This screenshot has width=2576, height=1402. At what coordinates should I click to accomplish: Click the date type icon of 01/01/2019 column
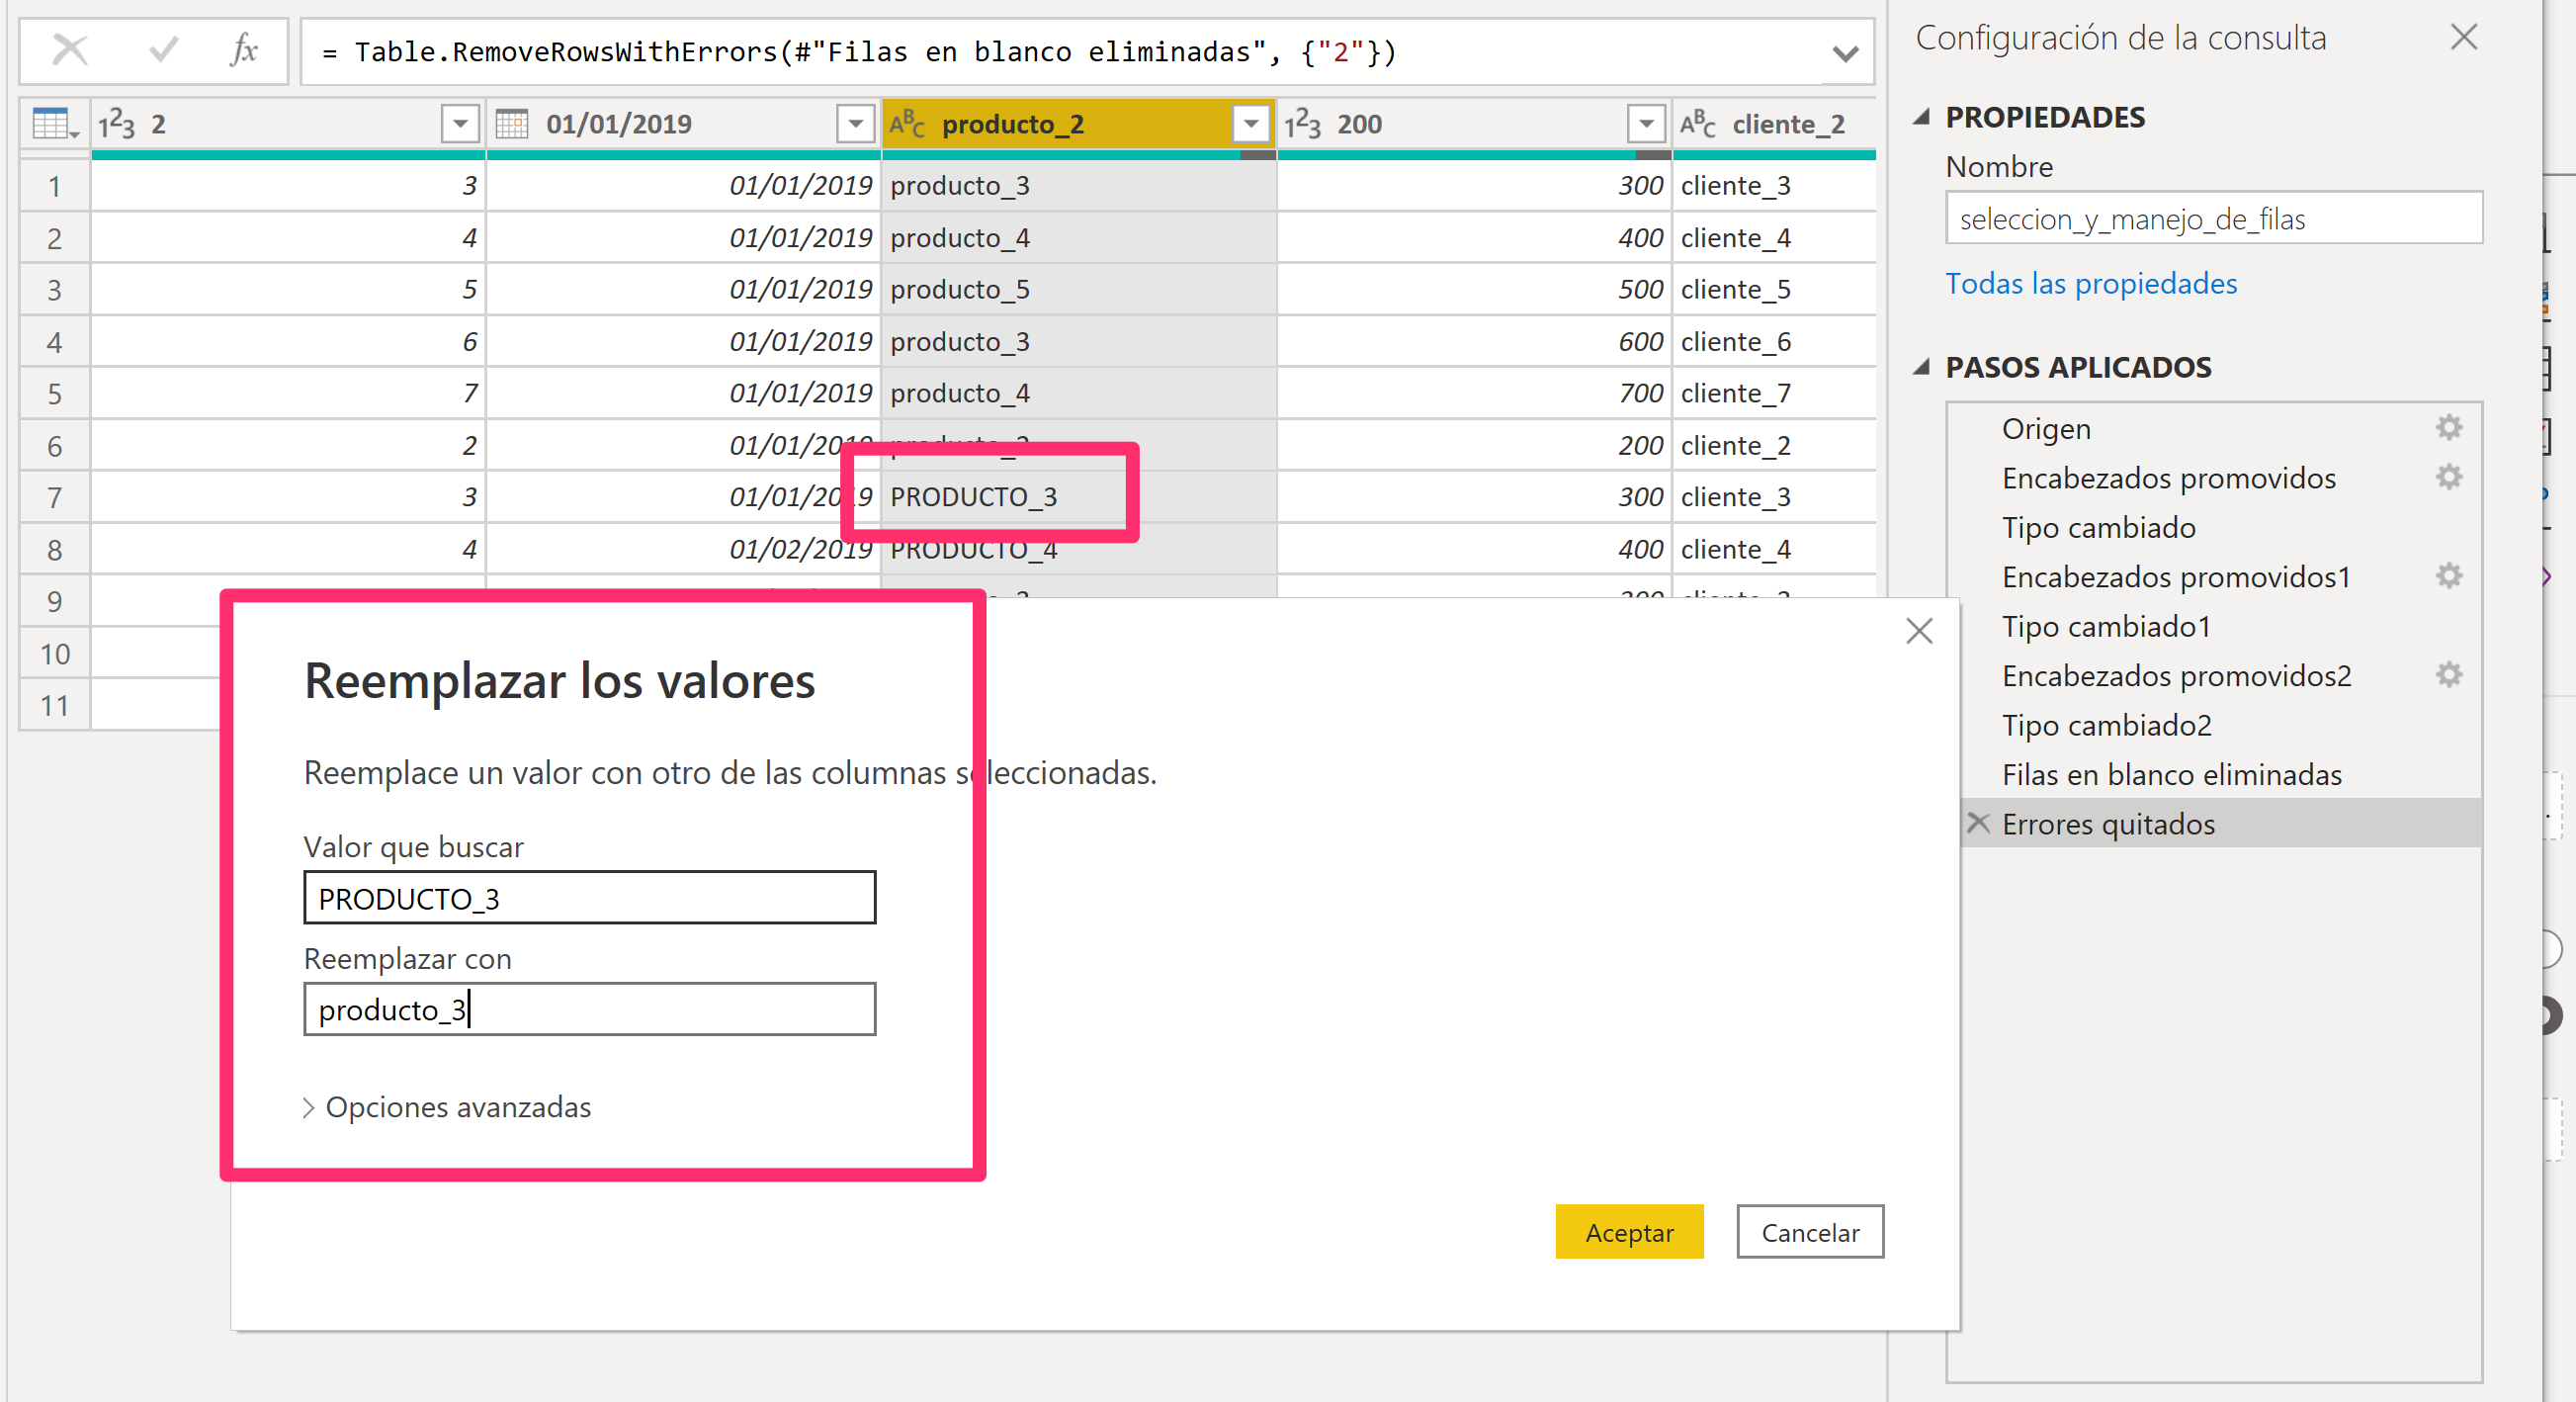(512, 124)
